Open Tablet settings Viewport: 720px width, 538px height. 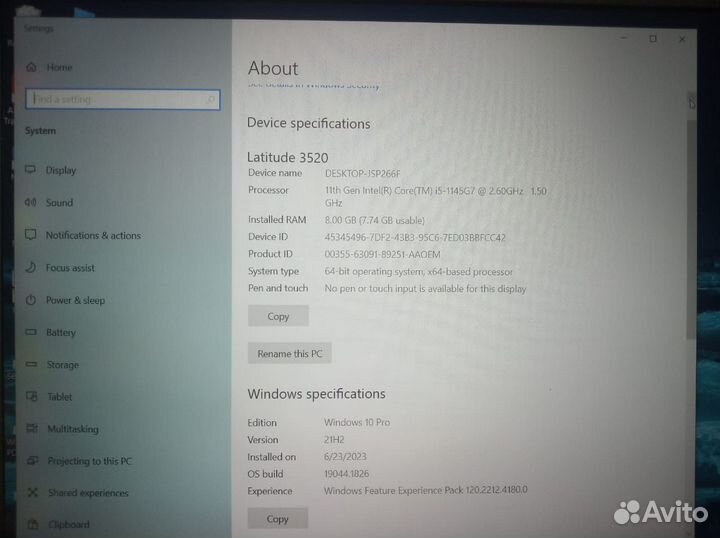pos(60,397)
